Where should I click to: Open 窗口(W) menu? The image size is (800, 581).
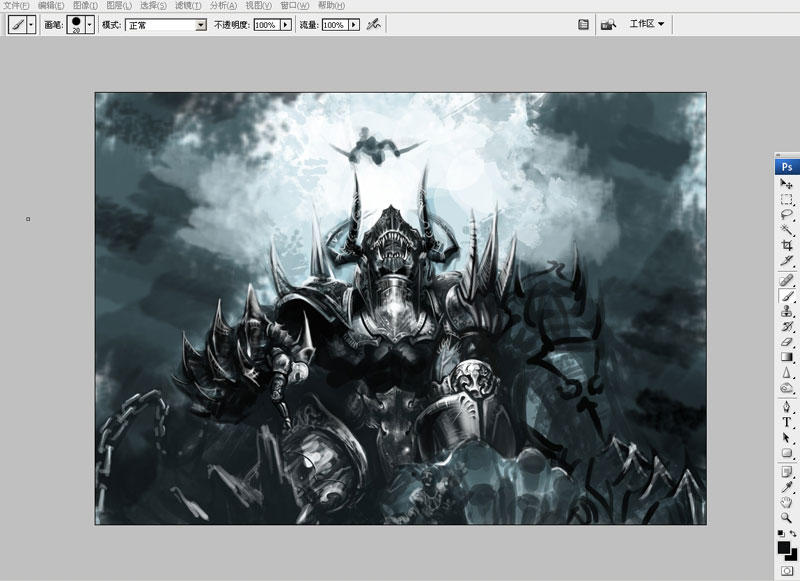[294, 6]
